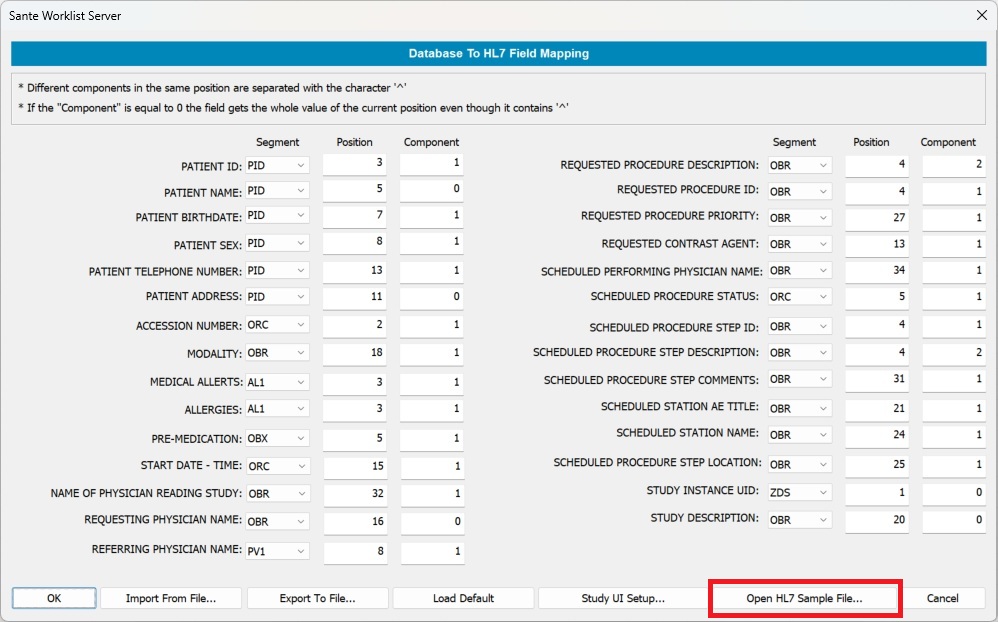Open Requested Procedure Description segment dropdown
Image resolution: width=998 pixels, height=622 pixels.
799,165
